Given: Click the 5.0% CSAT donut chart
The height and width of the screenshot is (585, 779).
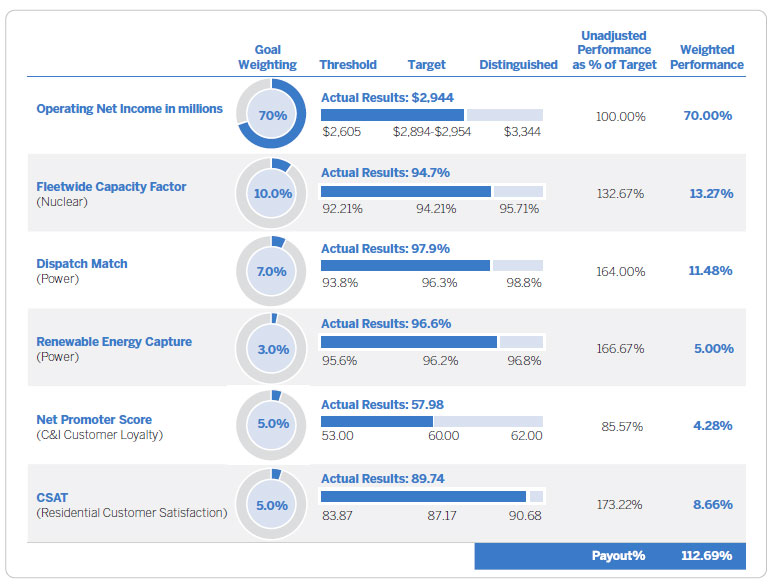Looking at the screenshot, I should pyautogui.click(x=271, y=505).
